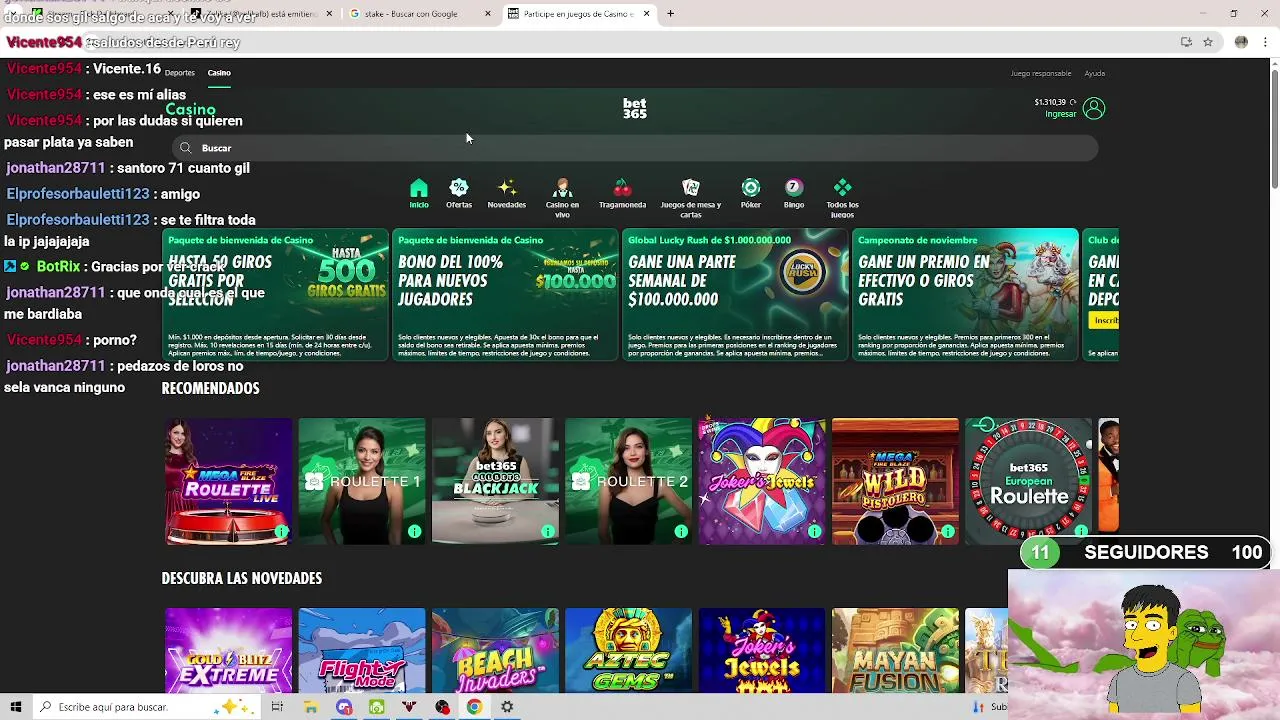
Task: Launch the Mega Fire Blaze Wild Pistolero game
Action: point(895,482)
